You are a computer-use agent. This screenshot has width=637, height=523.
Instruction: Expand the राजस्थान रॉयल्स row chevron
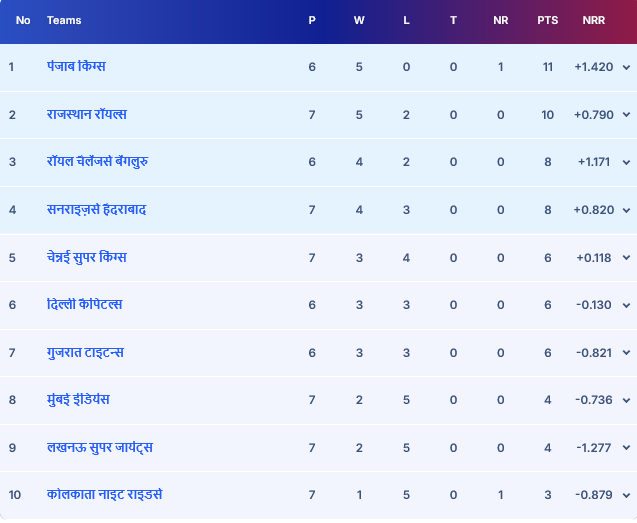tap(626, 115)
